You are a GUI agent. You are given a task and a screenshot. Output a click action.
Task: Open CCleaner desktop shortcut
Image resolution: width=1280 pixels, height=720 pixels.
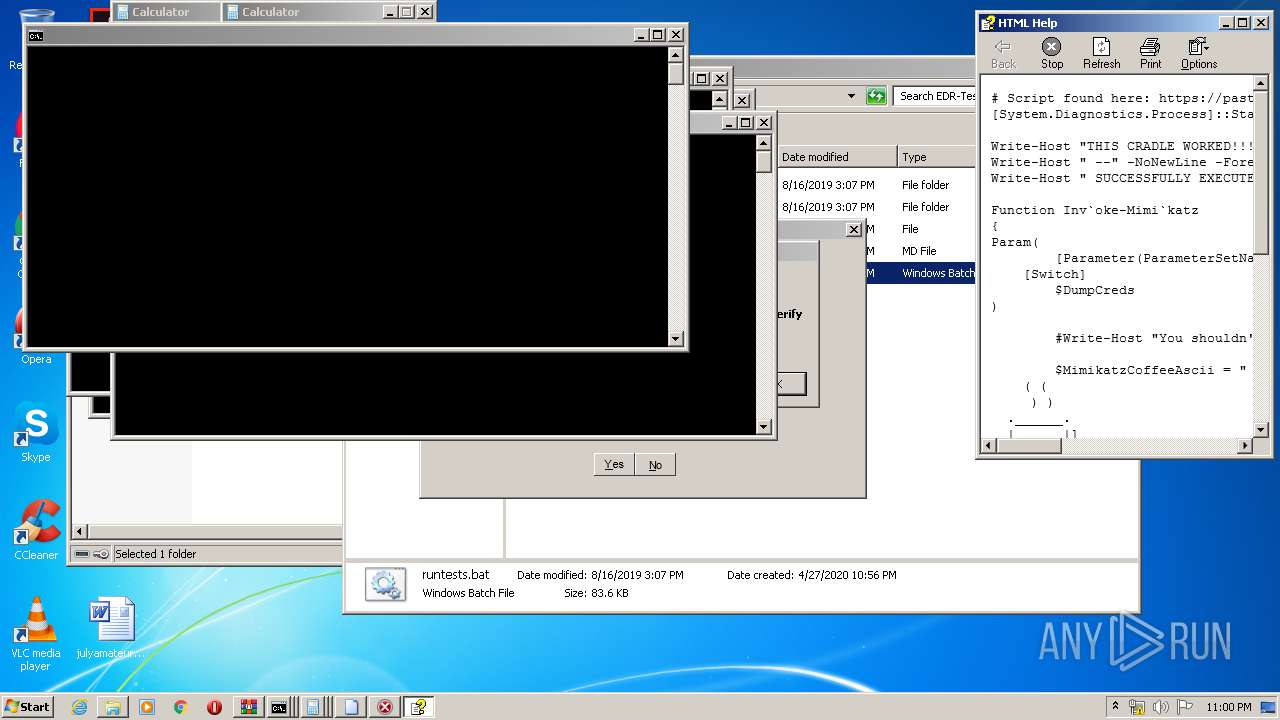(36, 530)
